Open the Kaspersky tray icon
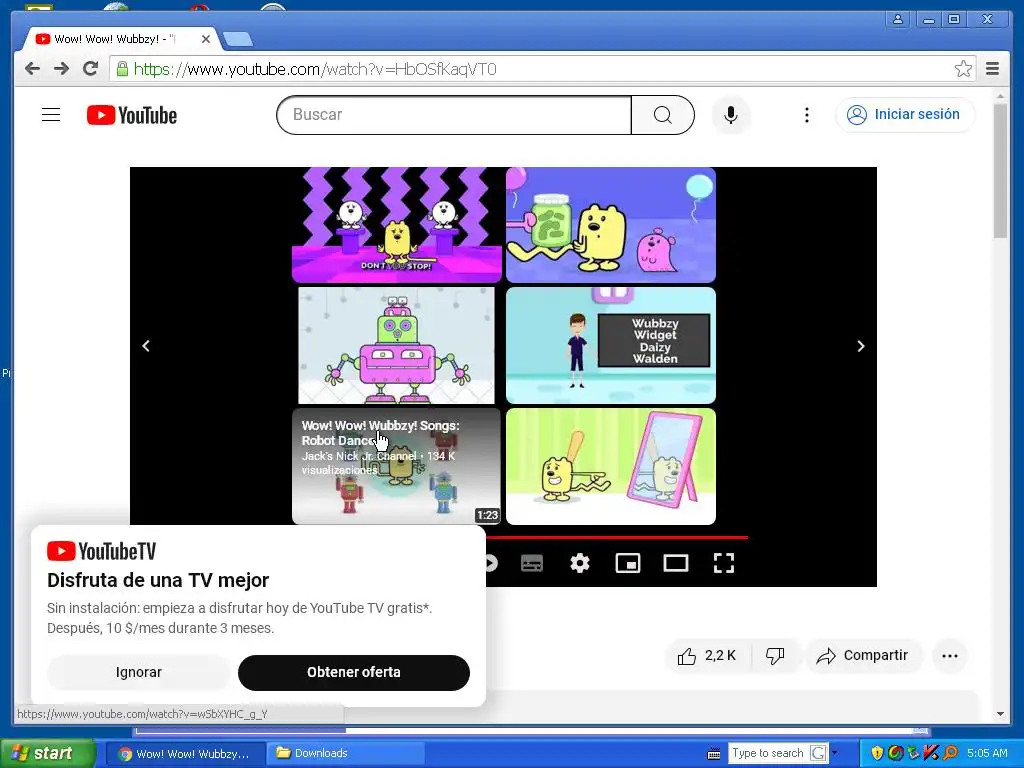 click(x=931, y=753)
